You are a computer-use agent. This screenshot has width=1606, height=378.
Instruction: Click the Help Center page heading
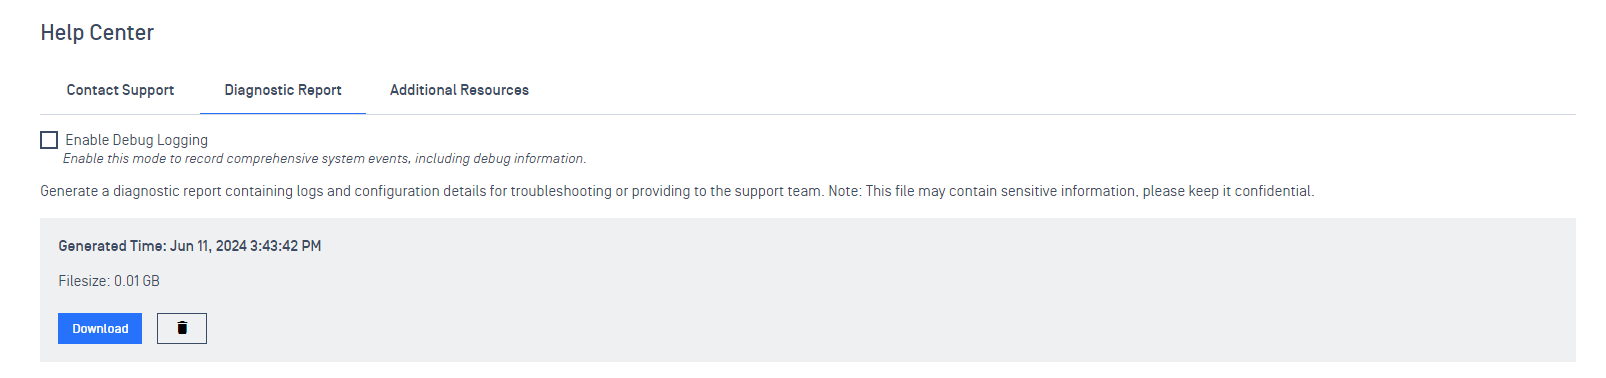point(97,33)
